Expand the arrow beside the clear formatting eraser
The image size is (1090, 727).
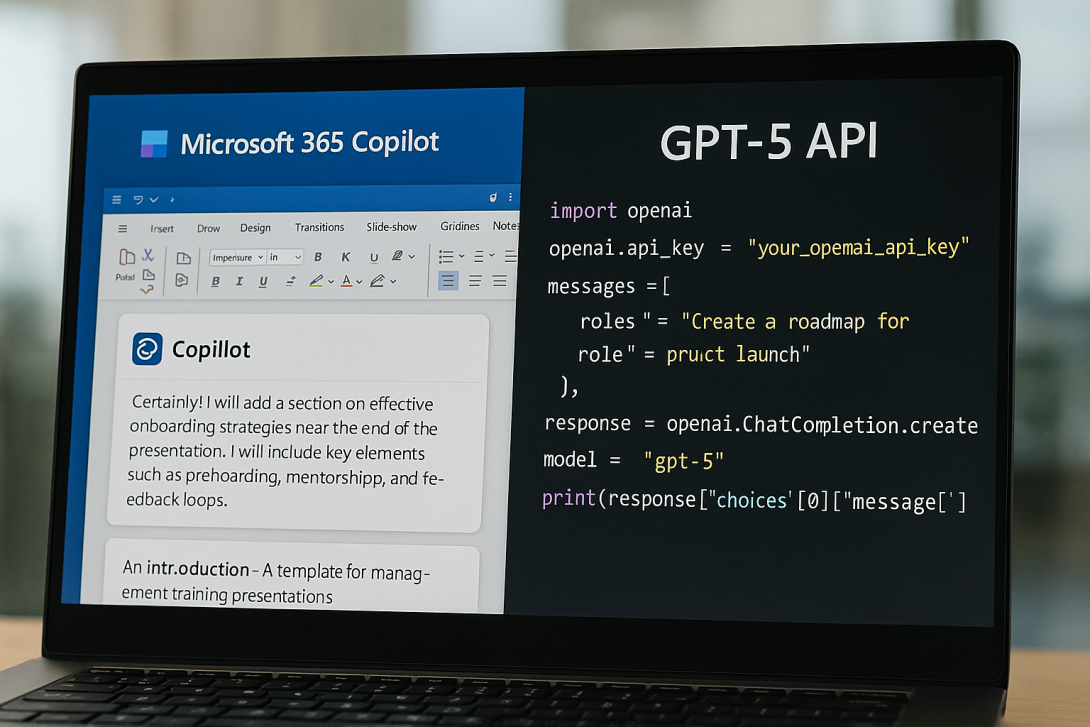click(x=412, y=256)
